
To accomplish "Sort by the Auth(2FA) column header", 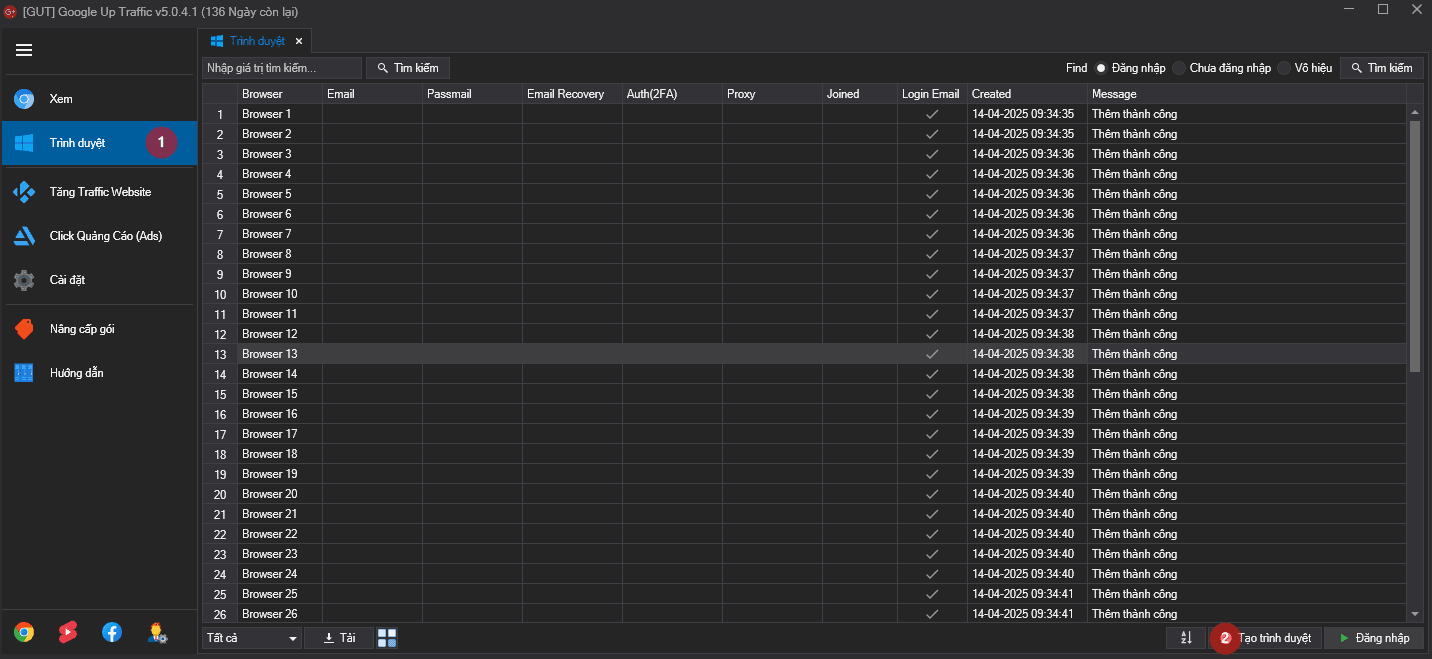I will click(672, 94).
